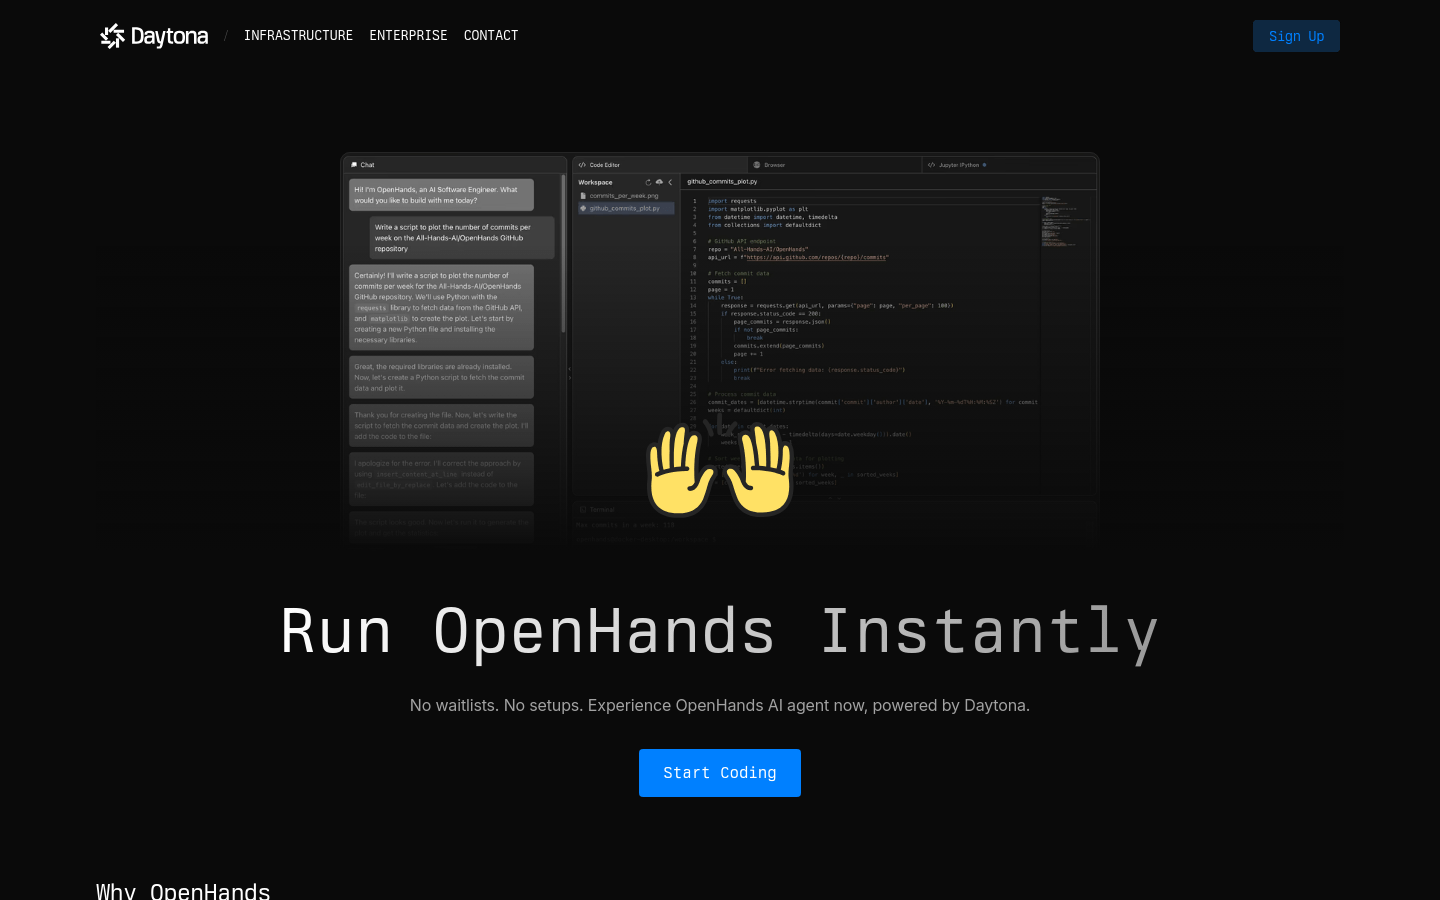Open the CONTACT nav link
This screenshot has width=1440, height=900.
tap(491, 35)
